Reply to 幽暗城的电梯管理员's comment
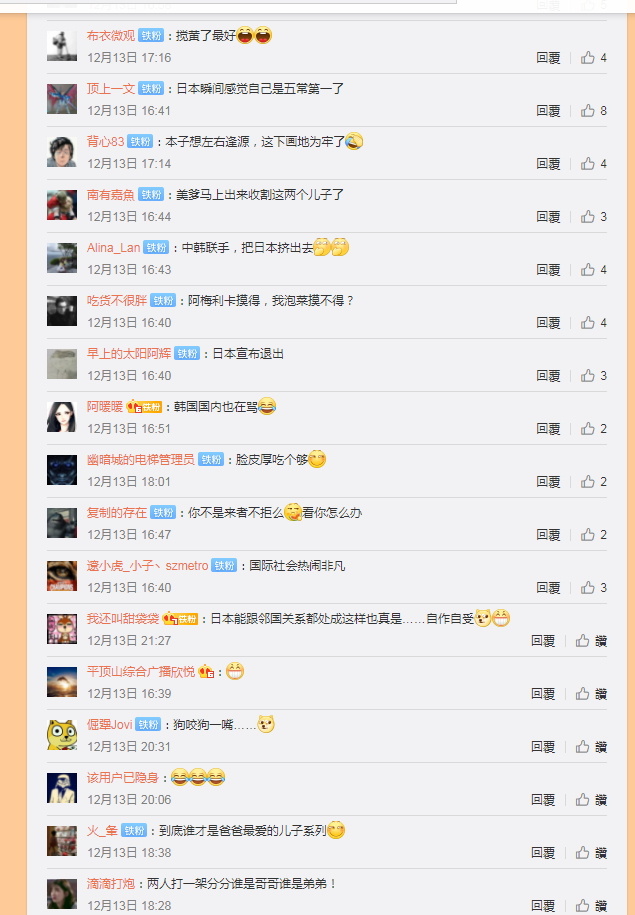 pyautogui.click(x=548, y=482)
